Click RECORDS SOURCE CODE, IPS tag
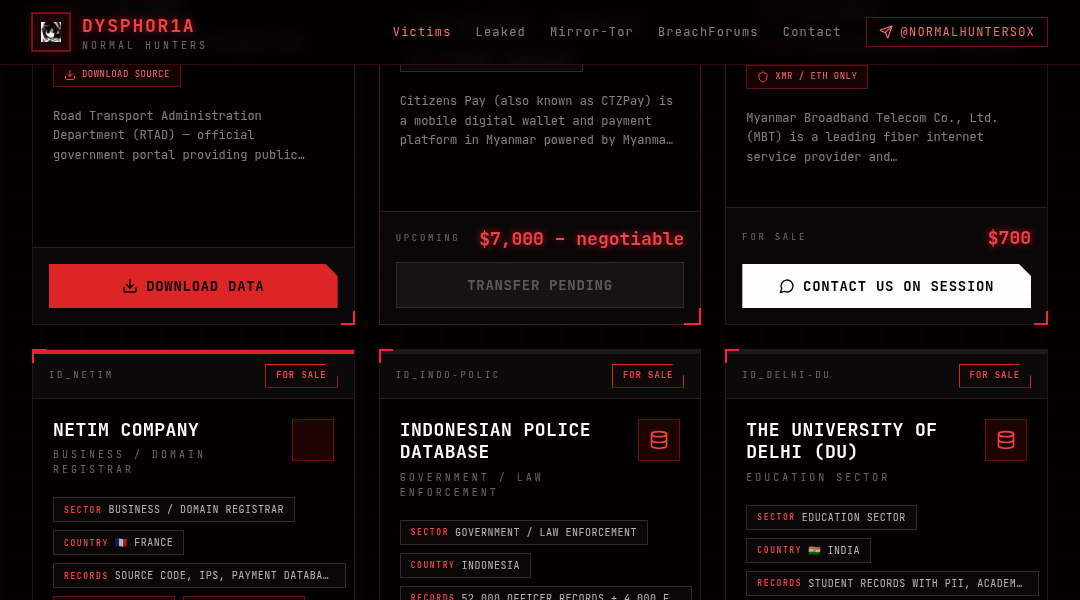Image resolution: width=1080 pixels, height=600 pixels. pyautogui.click(x=199, y=575)
